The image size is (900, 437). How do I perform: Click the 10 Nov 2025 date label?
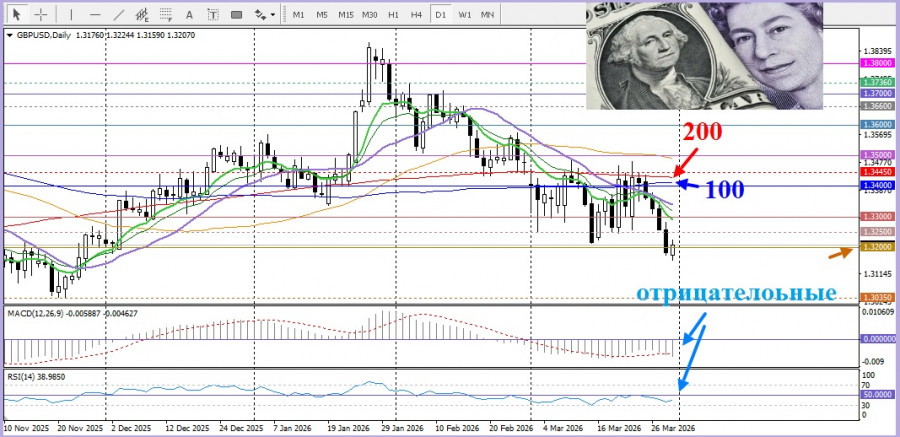[26, 429]
